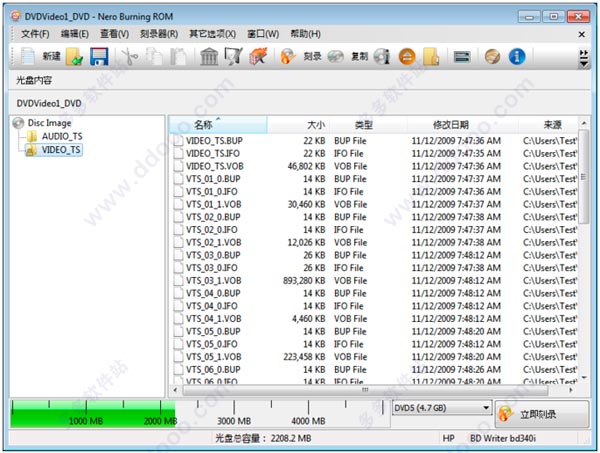The height and width of the screenshot is (453, 600).
Task: Click the 893,280 KB size cell
Action: click(304, 280)
